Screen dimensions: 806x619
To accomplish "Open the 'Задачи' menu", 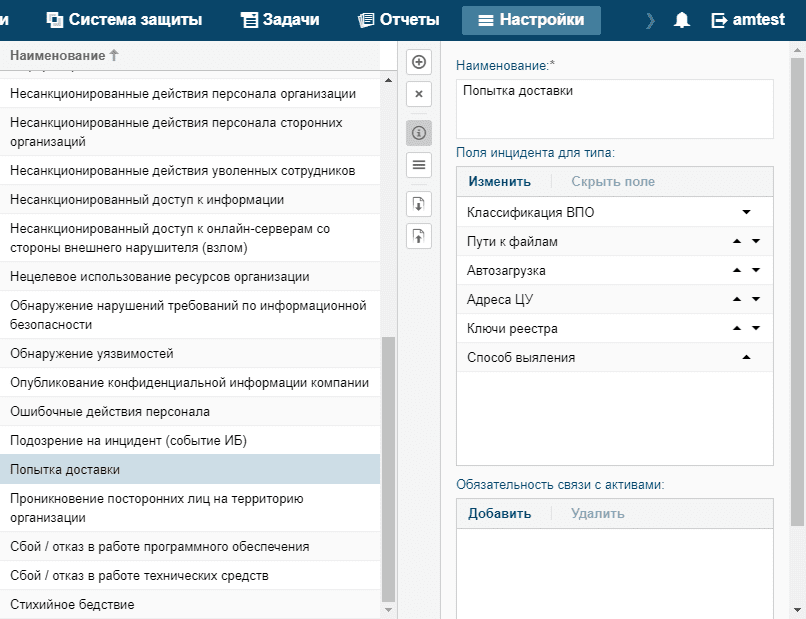I will pyautogui.click(x=280, y=20).
